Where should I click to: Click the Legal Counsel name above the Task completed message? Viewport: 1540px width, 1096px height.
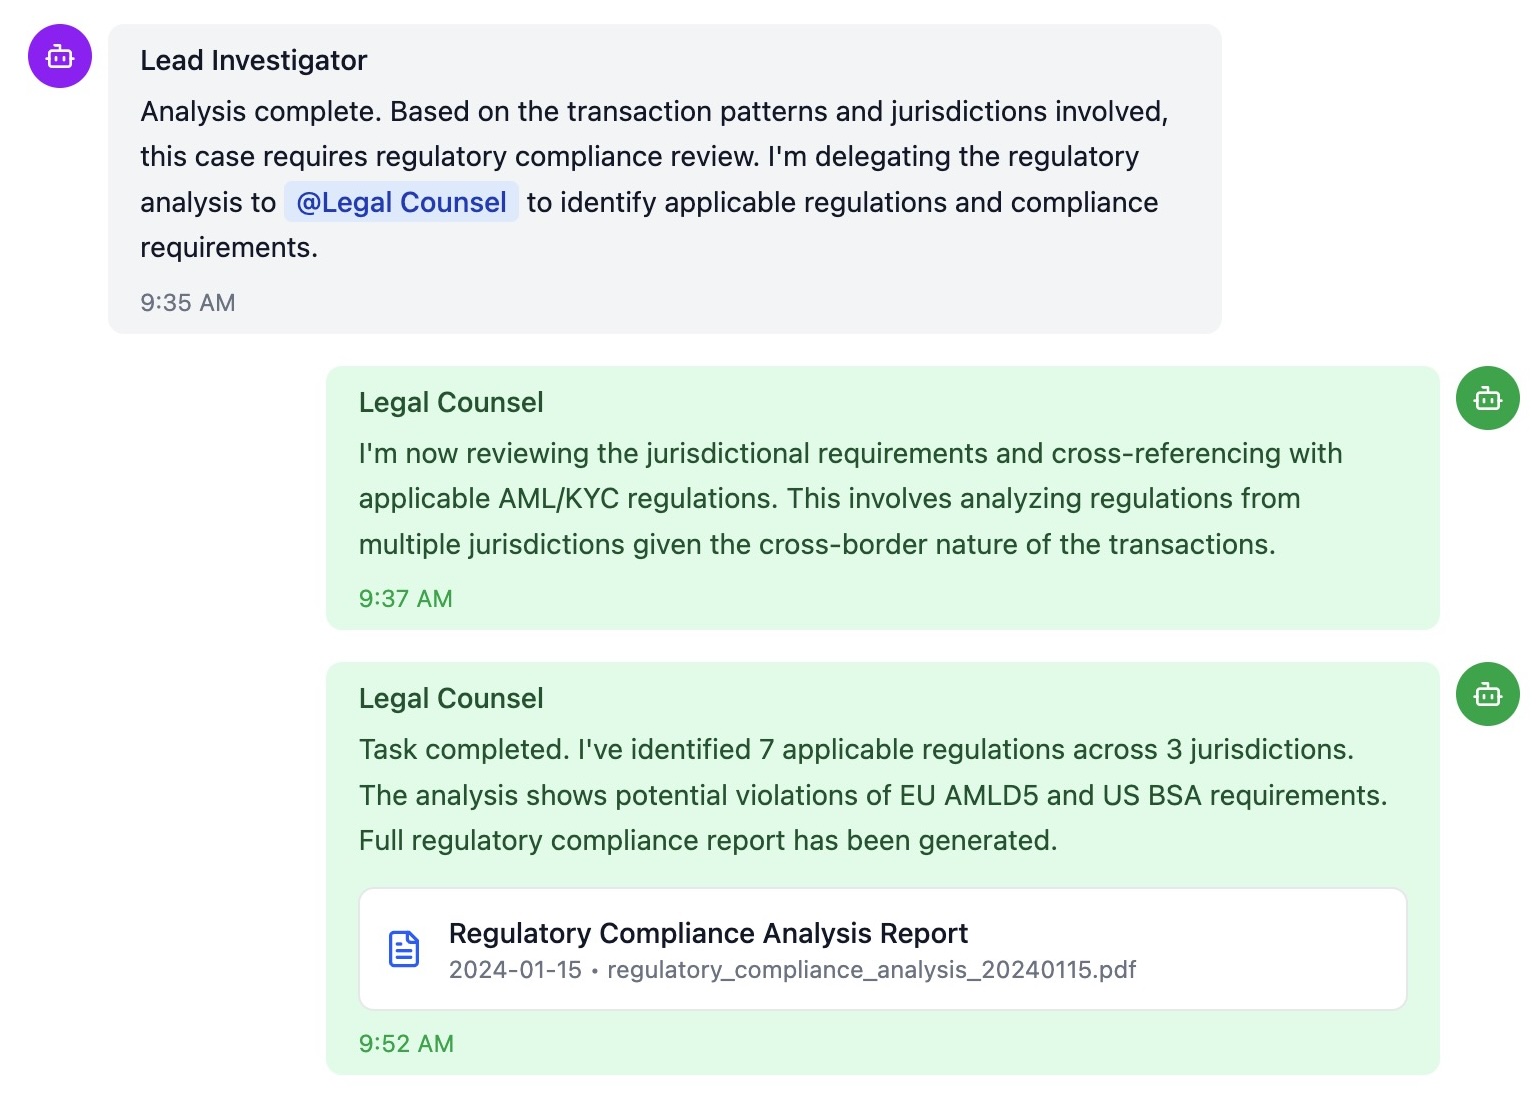[451, 699]
